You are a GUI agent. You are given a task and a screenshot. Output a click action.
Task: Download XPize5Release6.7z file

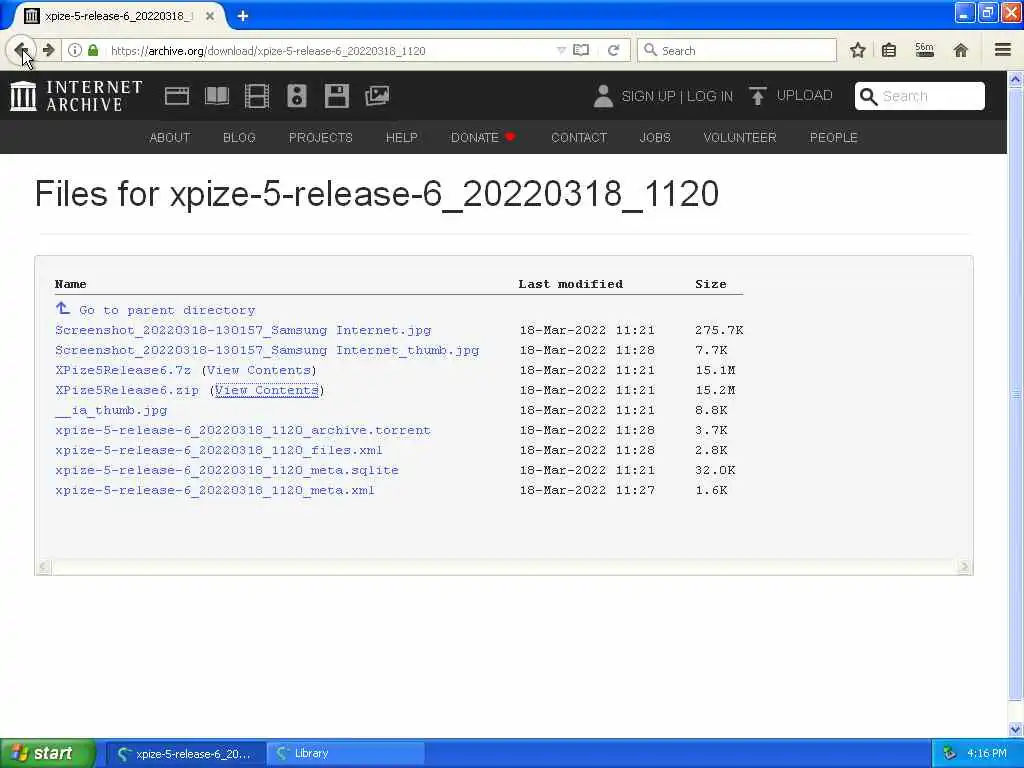pos(123,370)
